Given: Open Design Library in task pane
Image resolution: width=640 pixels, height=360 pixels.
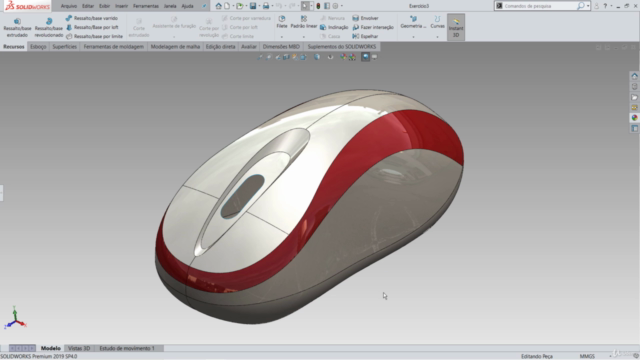Looking at the screenshot, I should tap(634, 87).
